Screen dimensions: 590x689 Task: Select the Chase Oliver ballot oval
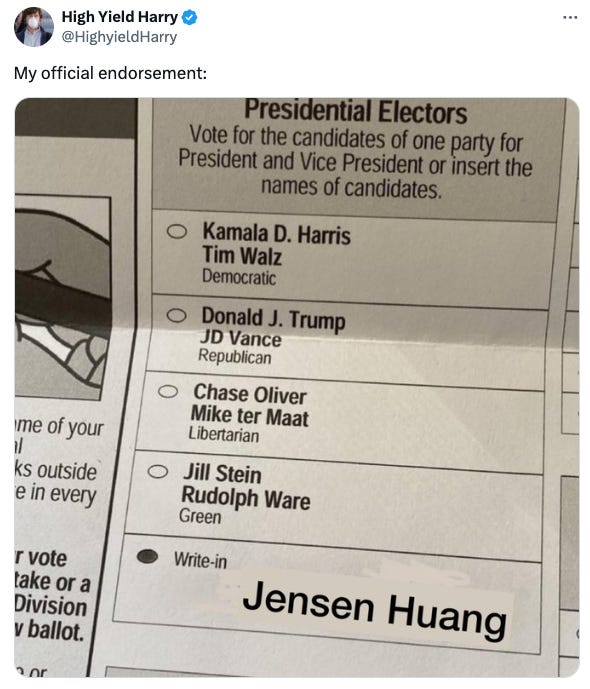click(168, 391)
